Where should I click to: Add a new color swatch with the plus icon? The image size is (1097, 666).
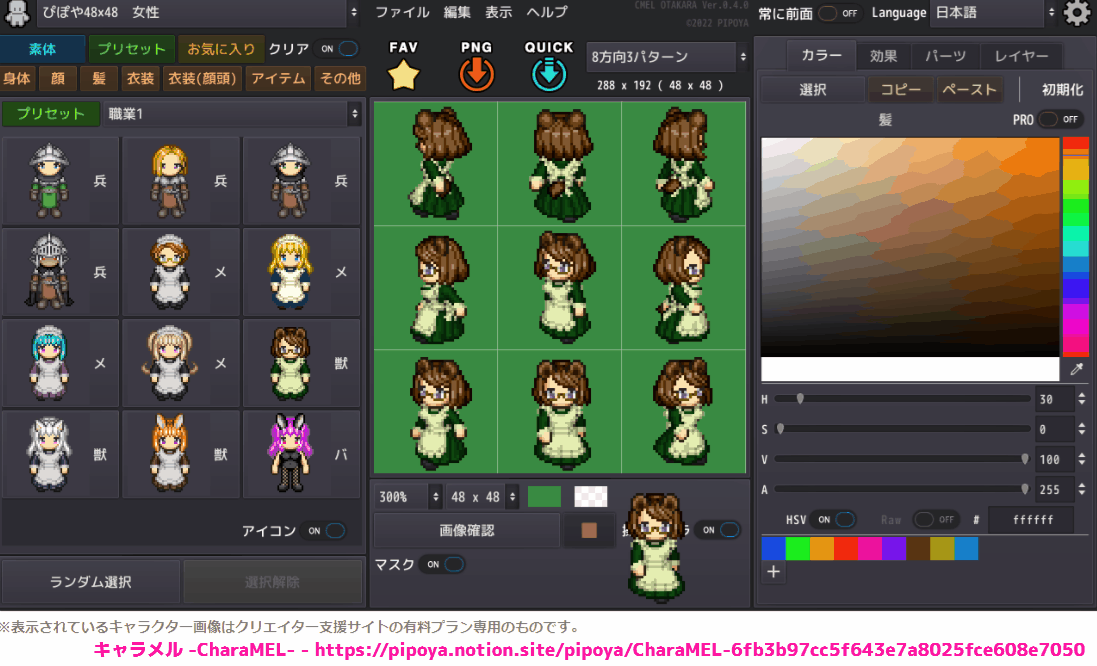tap(774, 571)
